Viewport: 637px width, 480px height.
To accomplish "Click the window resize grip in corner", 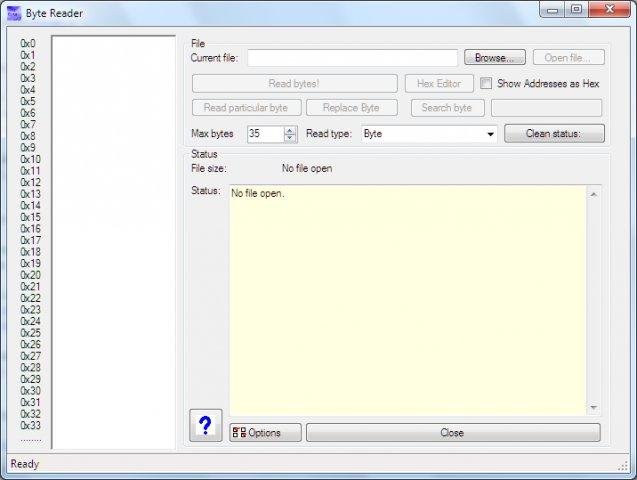I will tap(623, 467).
